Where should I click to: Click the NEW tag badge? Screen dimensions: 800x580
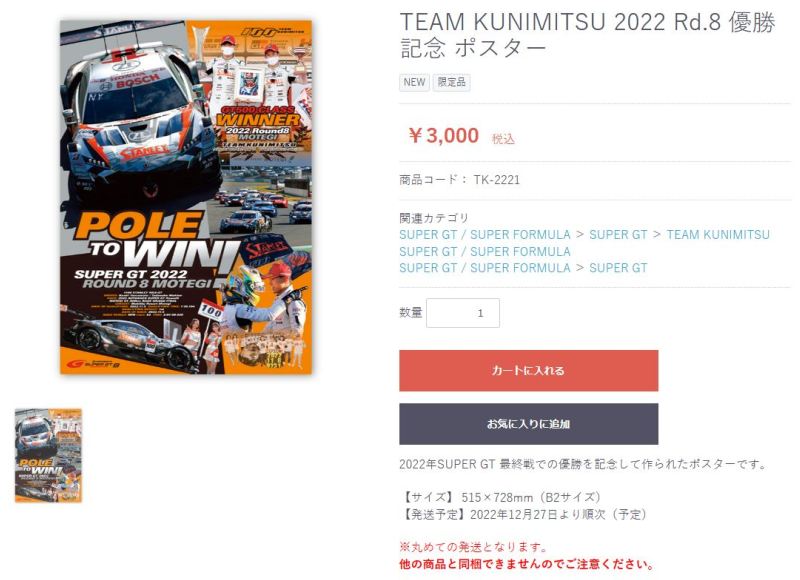pyautogui.click(x=414, y=82)
